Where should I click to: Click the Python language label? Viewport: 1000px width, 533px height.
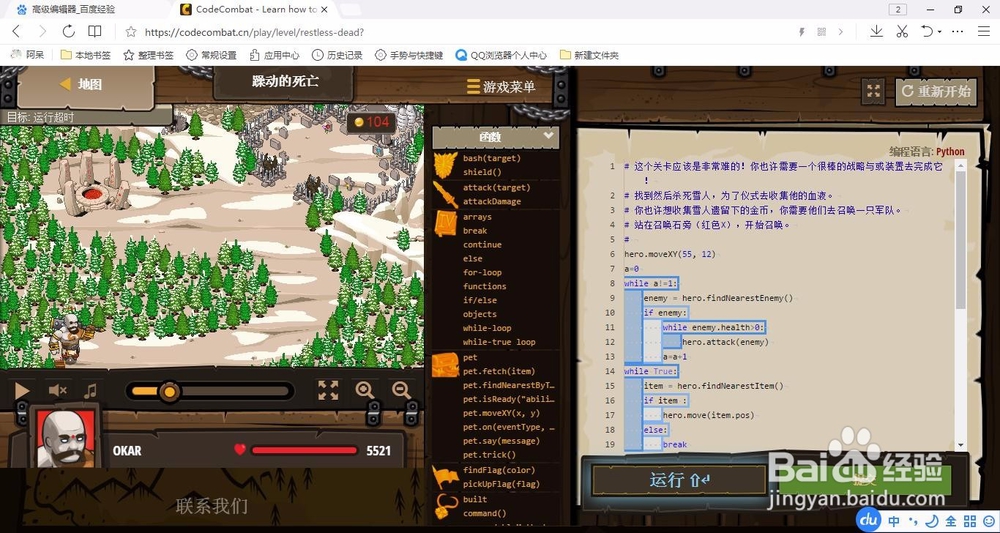tap(950, 152)
